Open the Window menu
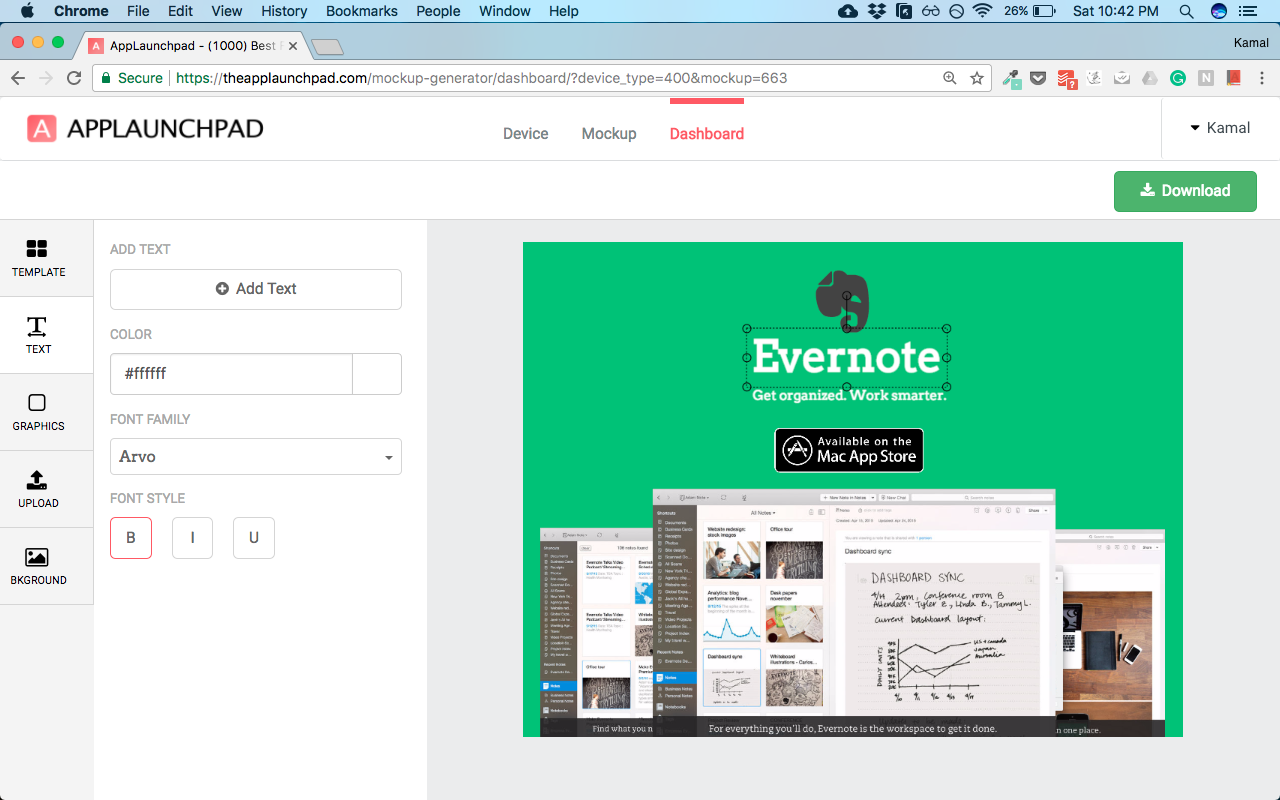This screenshot has width=1280, height=800. pyautogui.click(x=505, y=11)
